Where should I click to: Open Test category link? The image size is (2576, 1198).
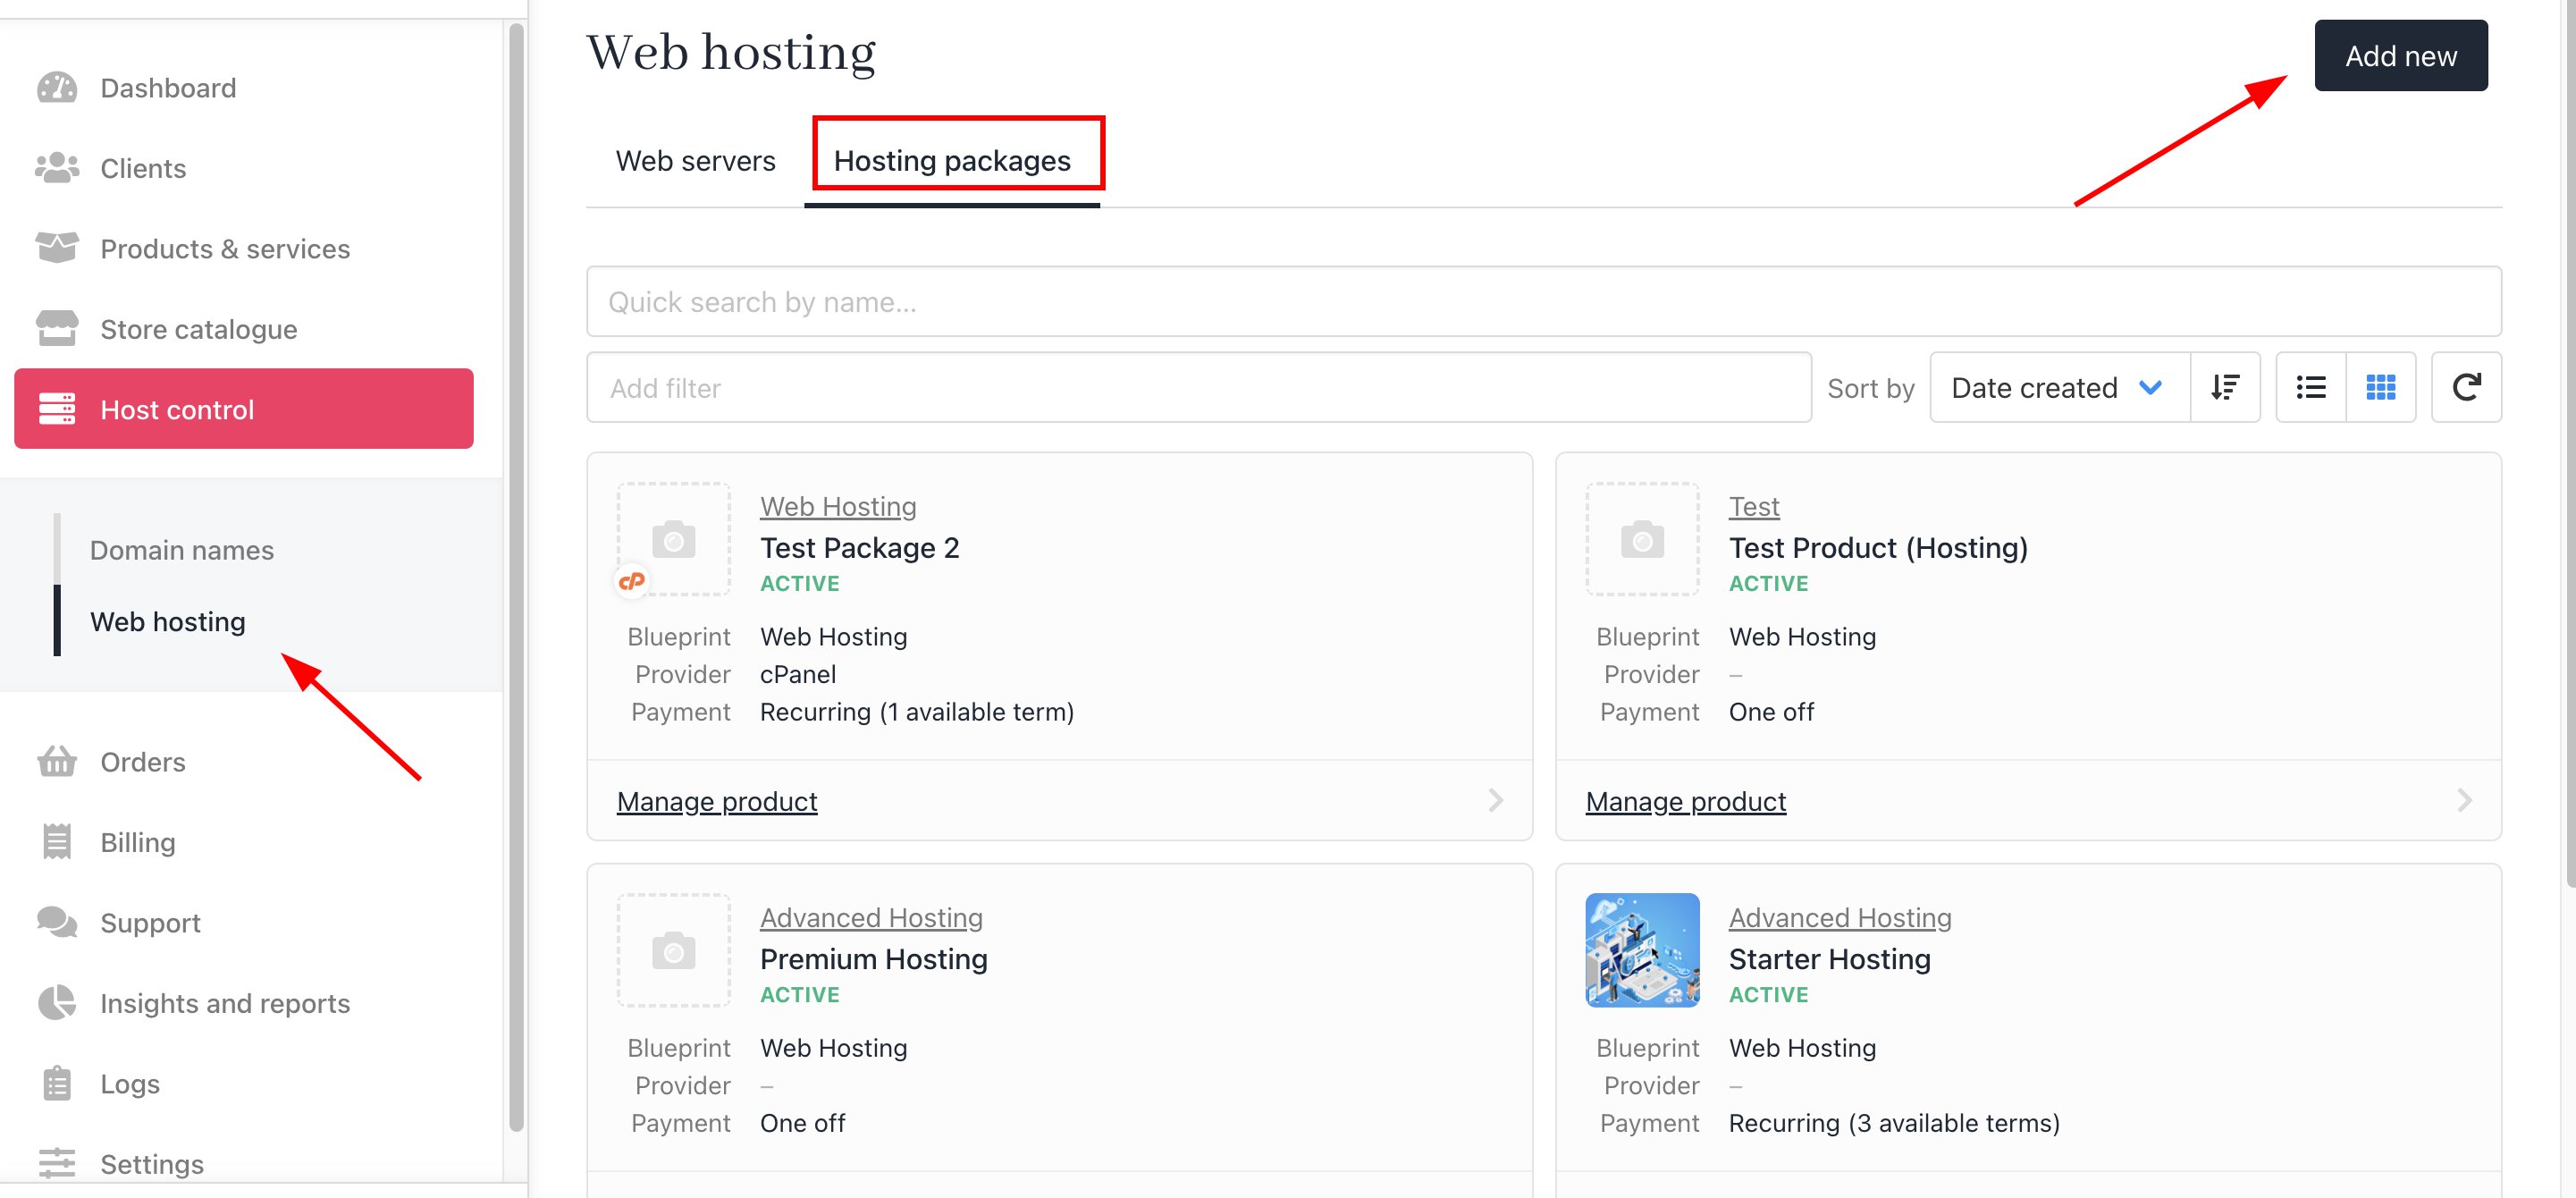pyautogui.click(x=1754, y=506)
